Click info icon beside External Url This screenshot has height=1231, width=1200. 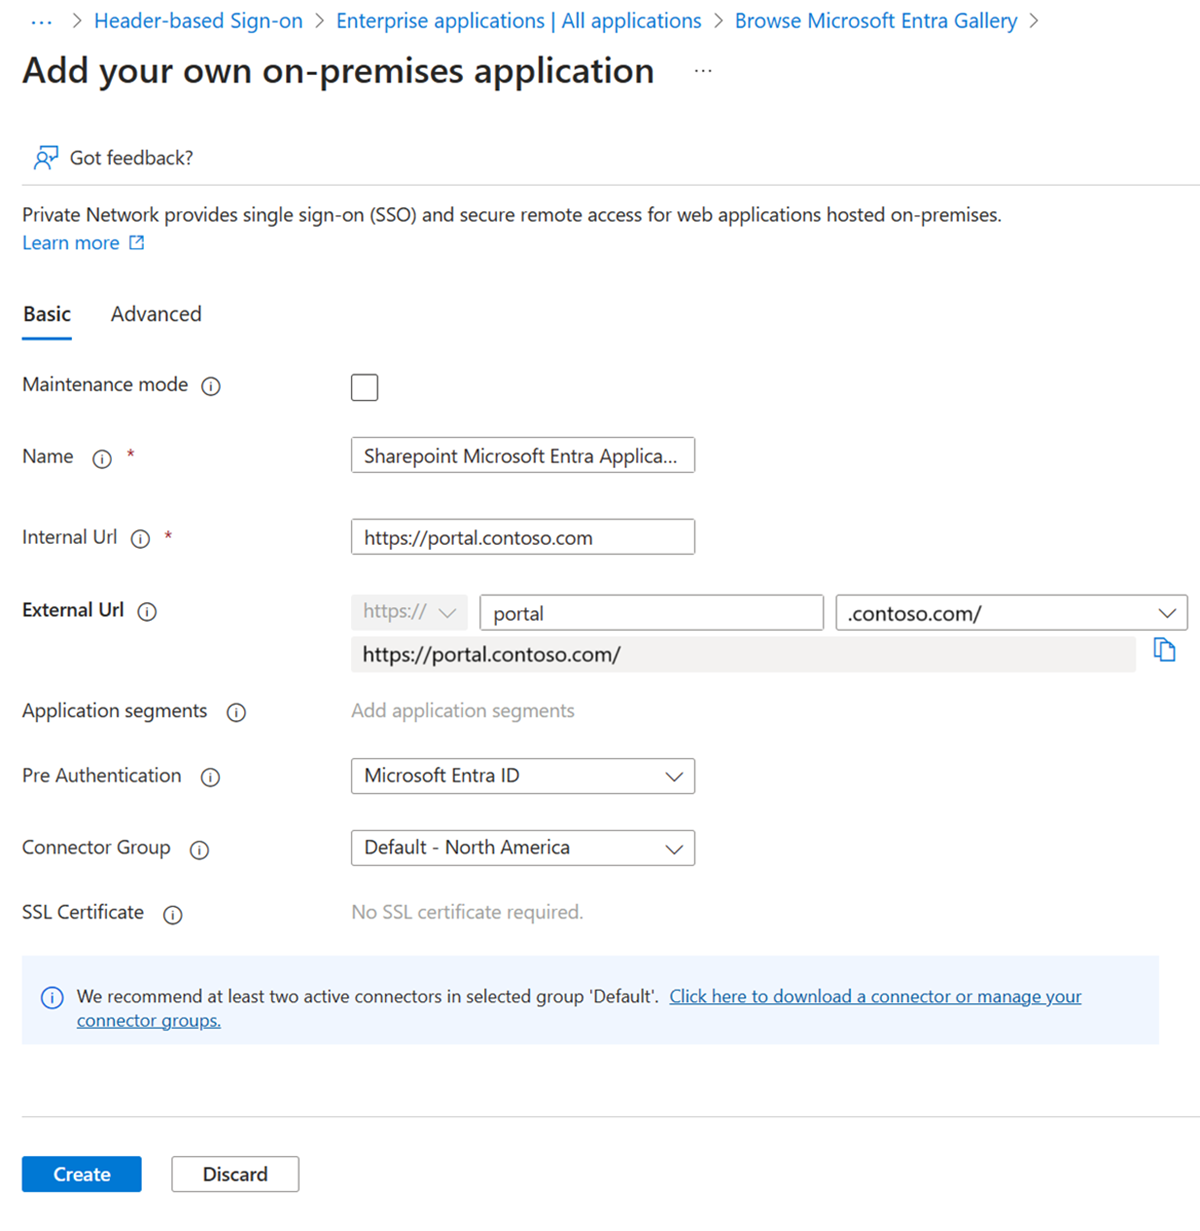tap(147, 612)
